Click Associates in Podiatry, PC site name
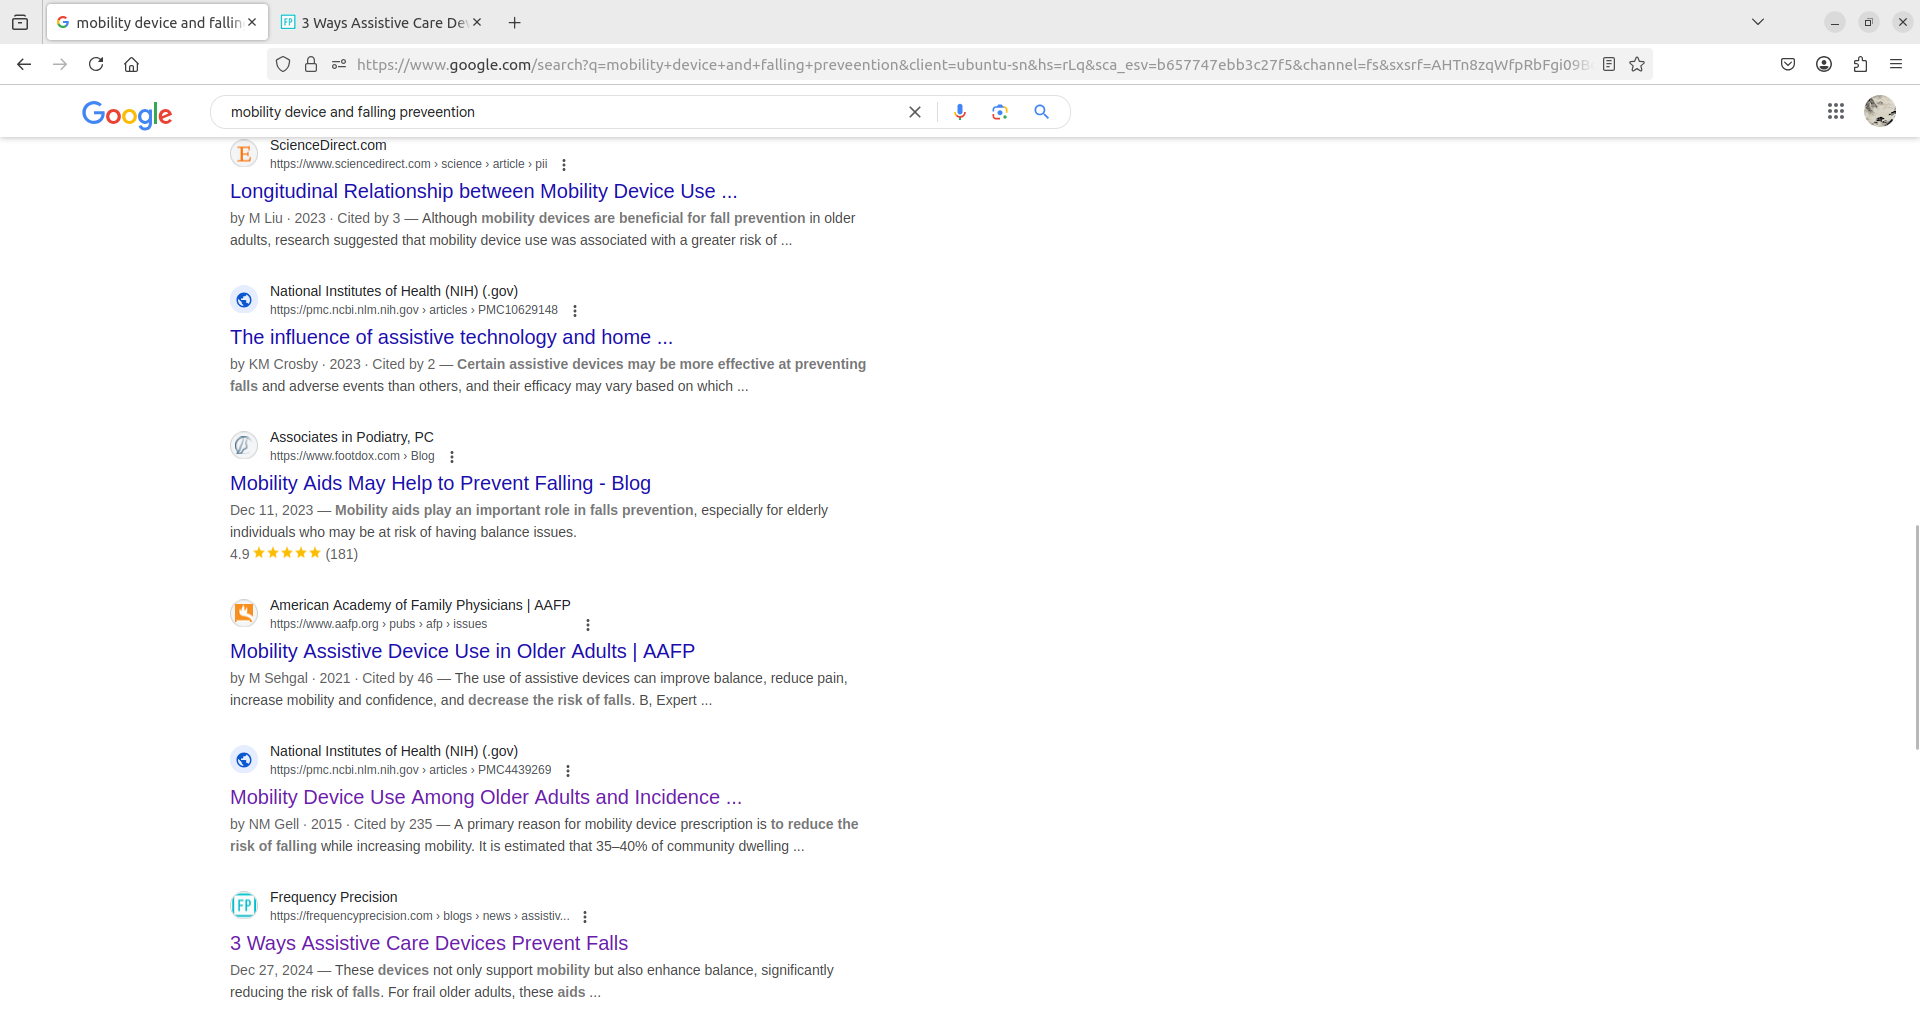 352,437
